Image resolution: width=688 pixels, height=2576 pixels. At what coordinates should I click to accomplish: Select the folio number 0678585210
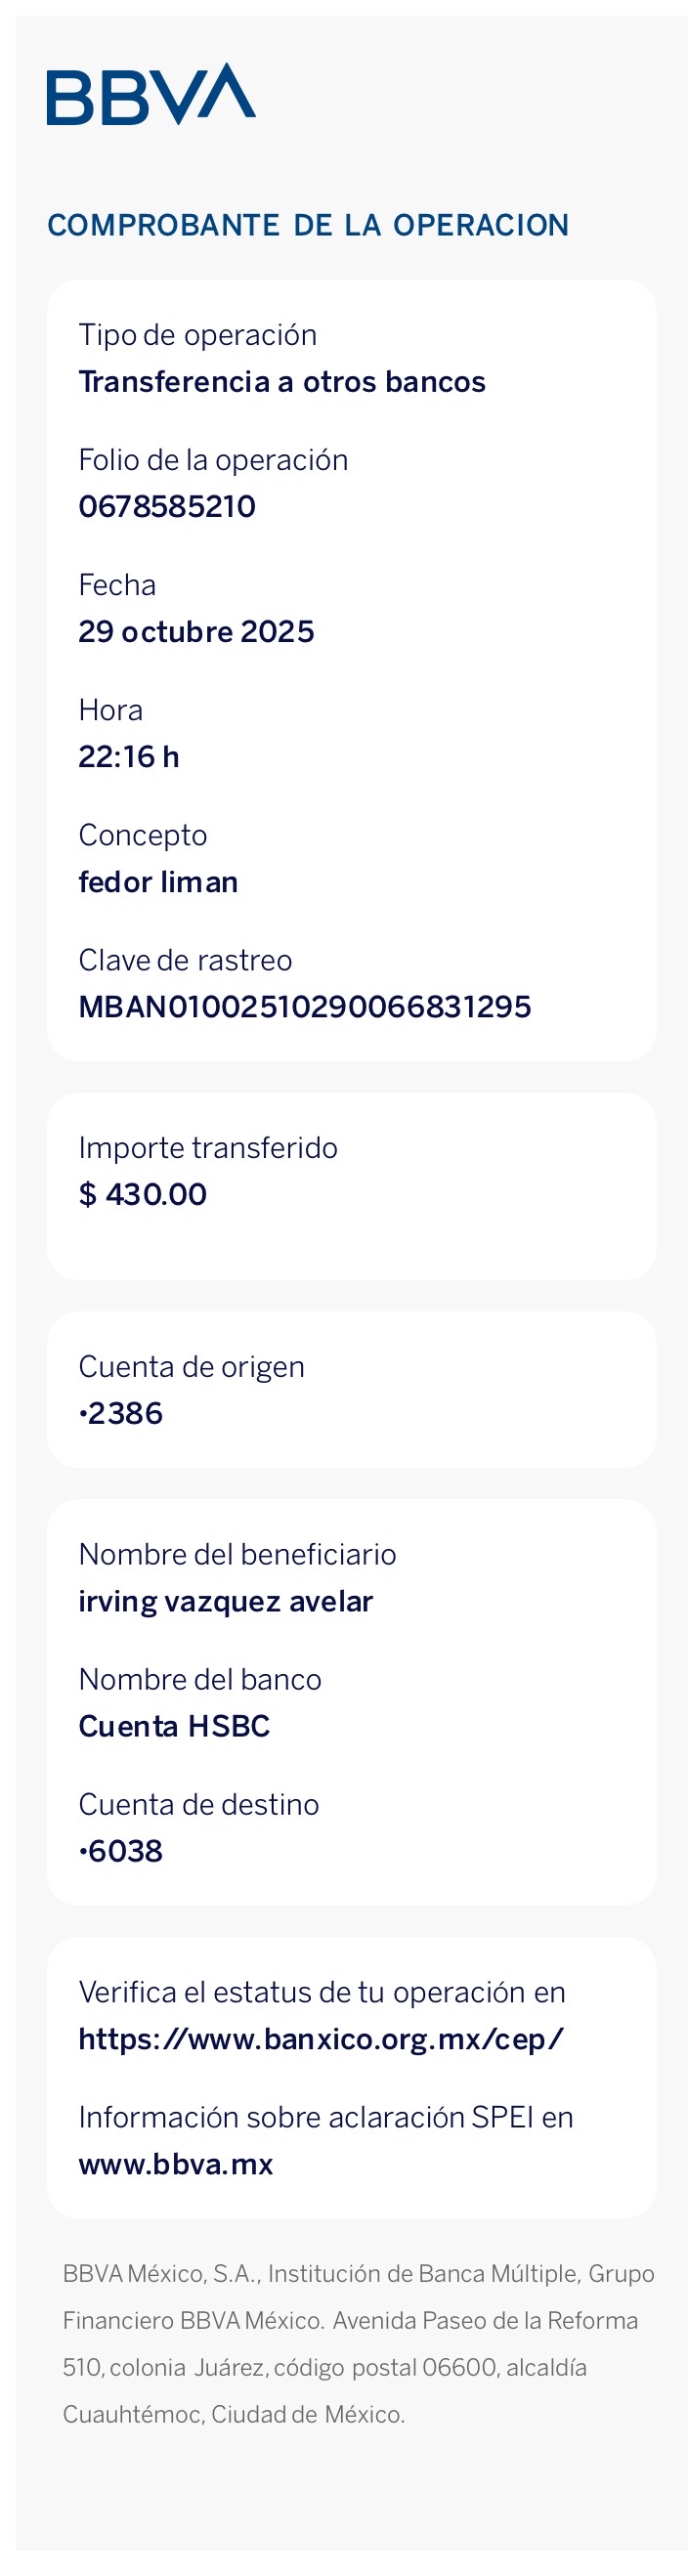click(x=167, y=506)
